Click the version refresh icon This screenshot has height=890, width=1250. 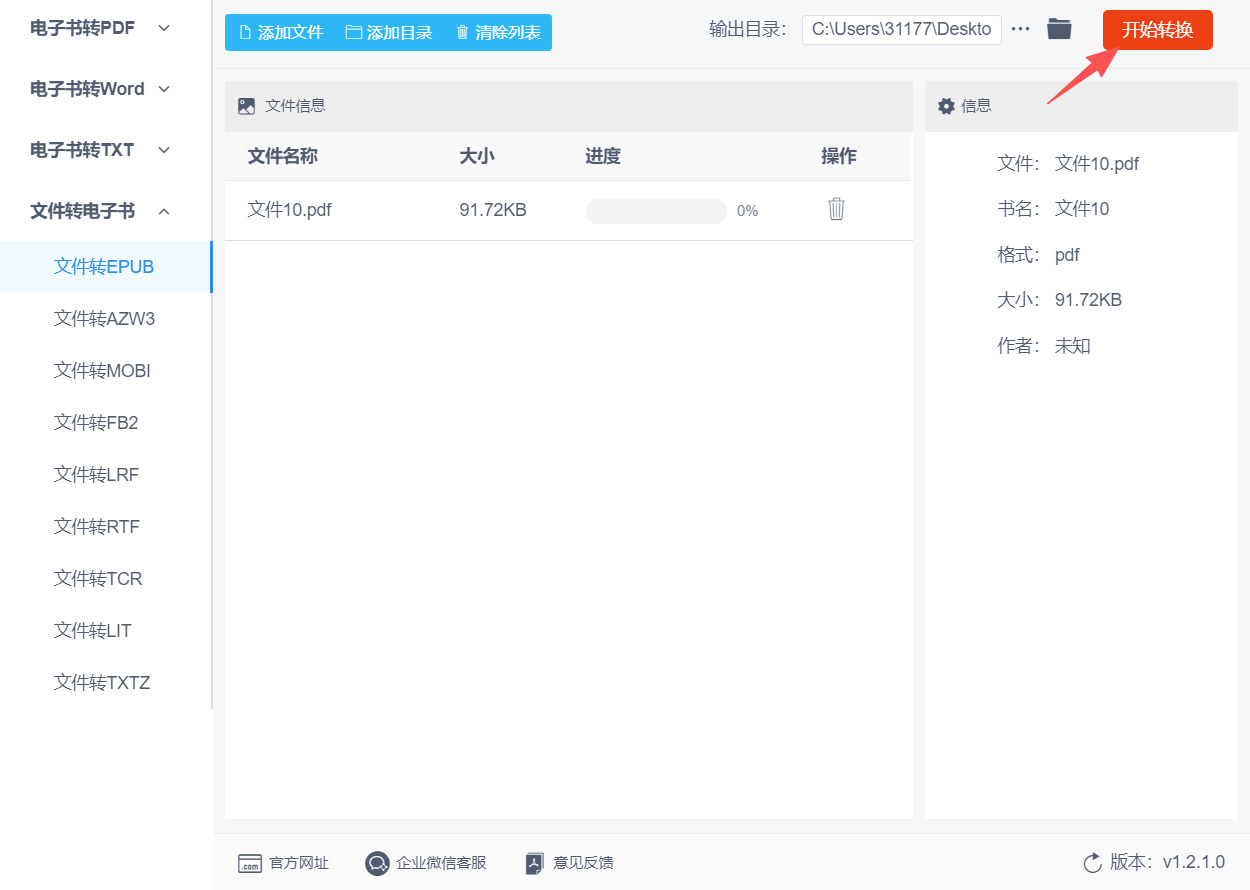pos(1092,863)
